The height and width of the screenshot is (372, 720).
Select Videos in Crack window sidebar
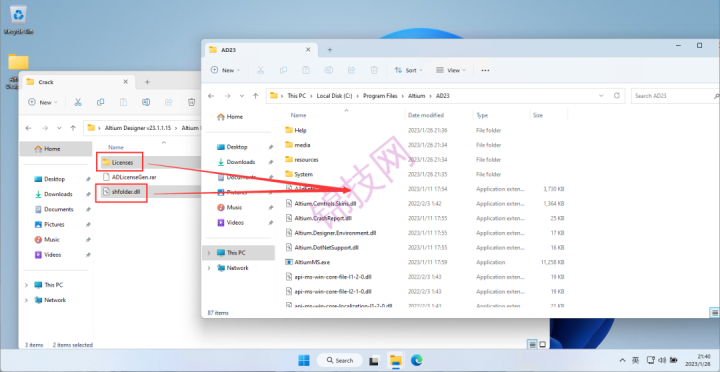click(x=52, y=254)
